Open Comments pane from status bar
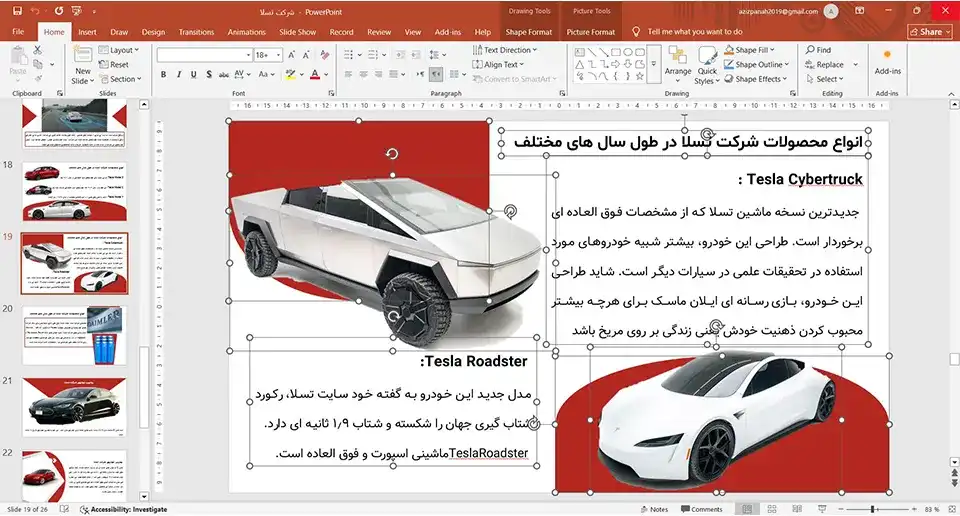Image resolution: width=960 pixels, height=516 pixels. pyautogui.click(x=702, y=509)
